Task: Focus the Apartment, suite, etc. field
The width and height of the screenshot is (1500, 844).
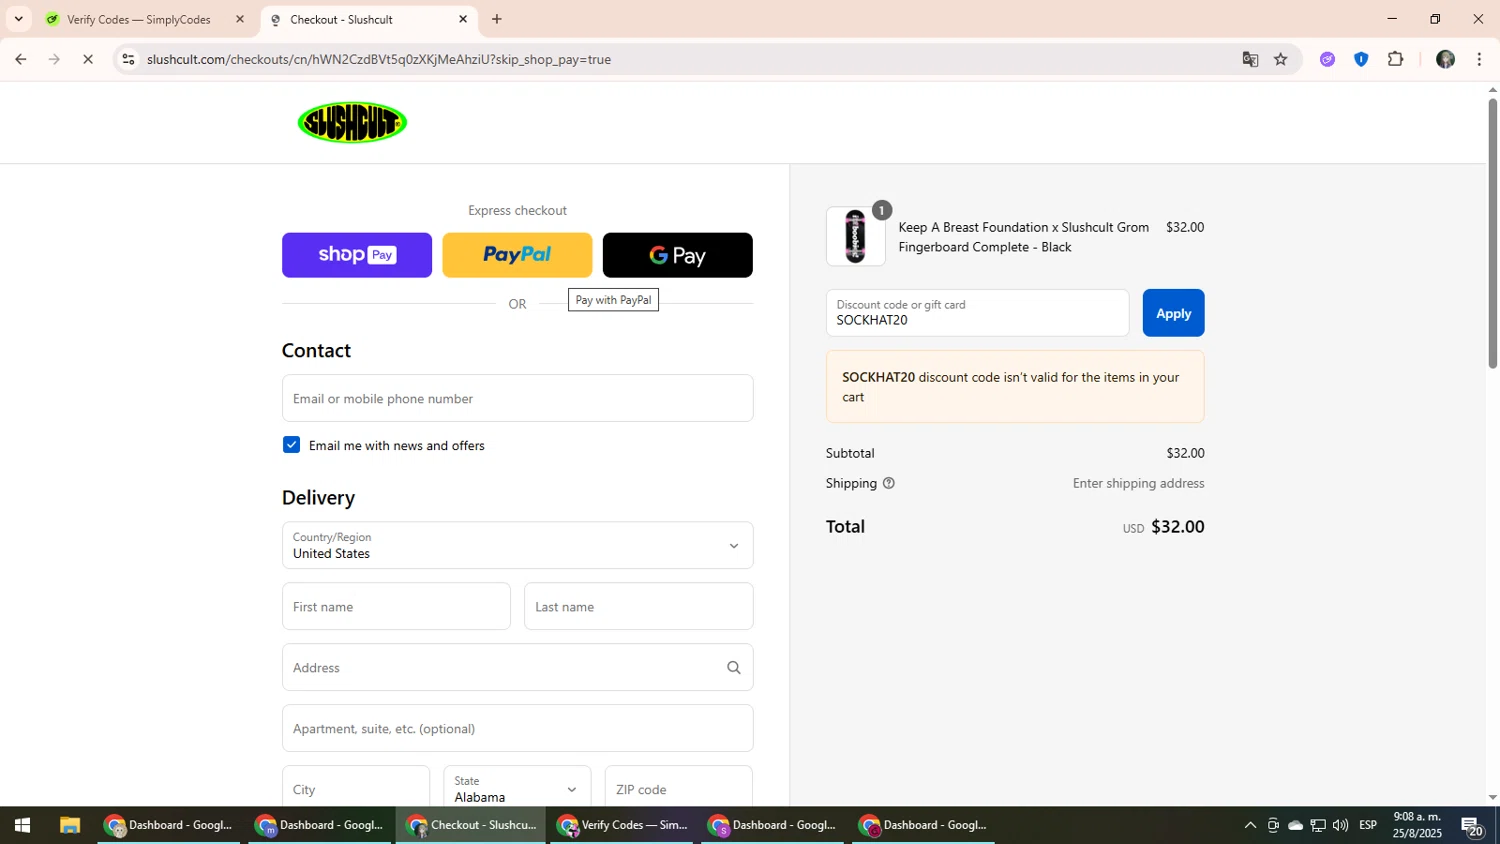Action: [x=517, y=728]
